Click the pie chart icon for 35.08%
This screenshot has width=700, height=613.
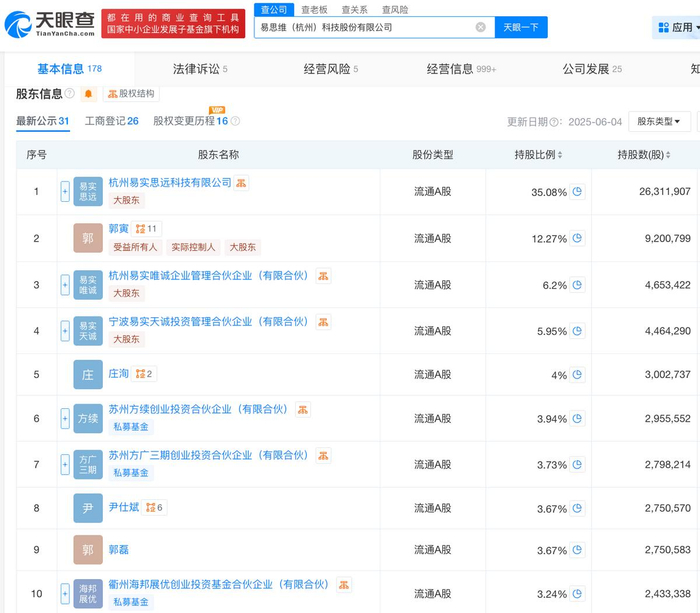[577, 192]
